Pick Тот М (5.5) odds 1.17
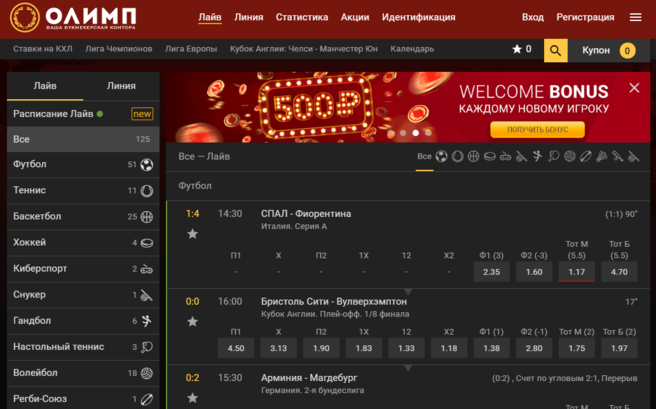 [x=577, y=272]
